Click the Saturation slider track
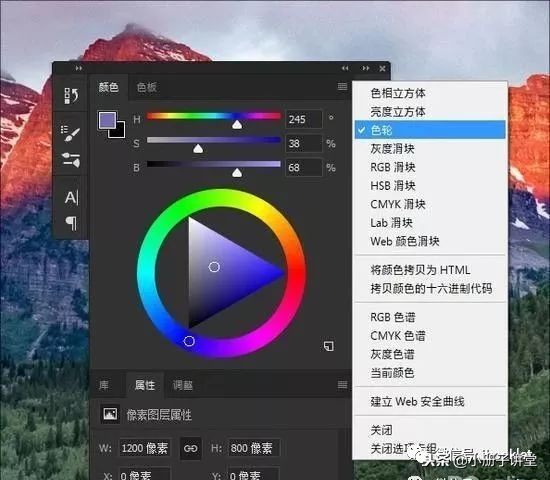Screen dimensions: 550x480 tap(214, 140)
